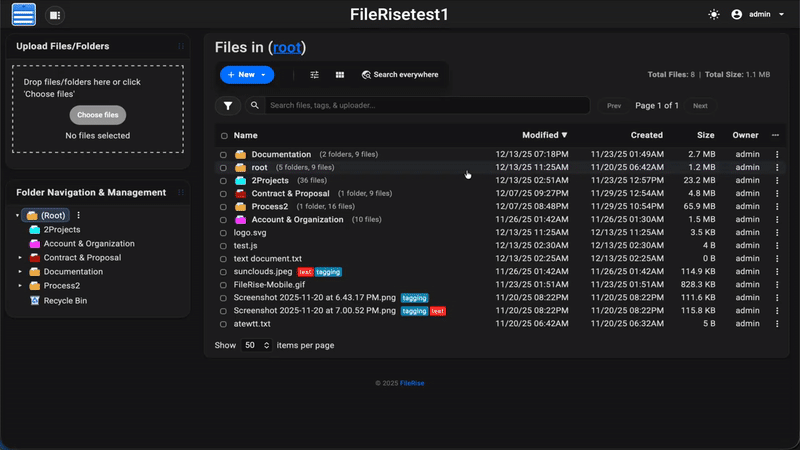The height and width of the screenshot is (450, 800).
Task: Click the FileRise footer link
Action: point(412,383)
